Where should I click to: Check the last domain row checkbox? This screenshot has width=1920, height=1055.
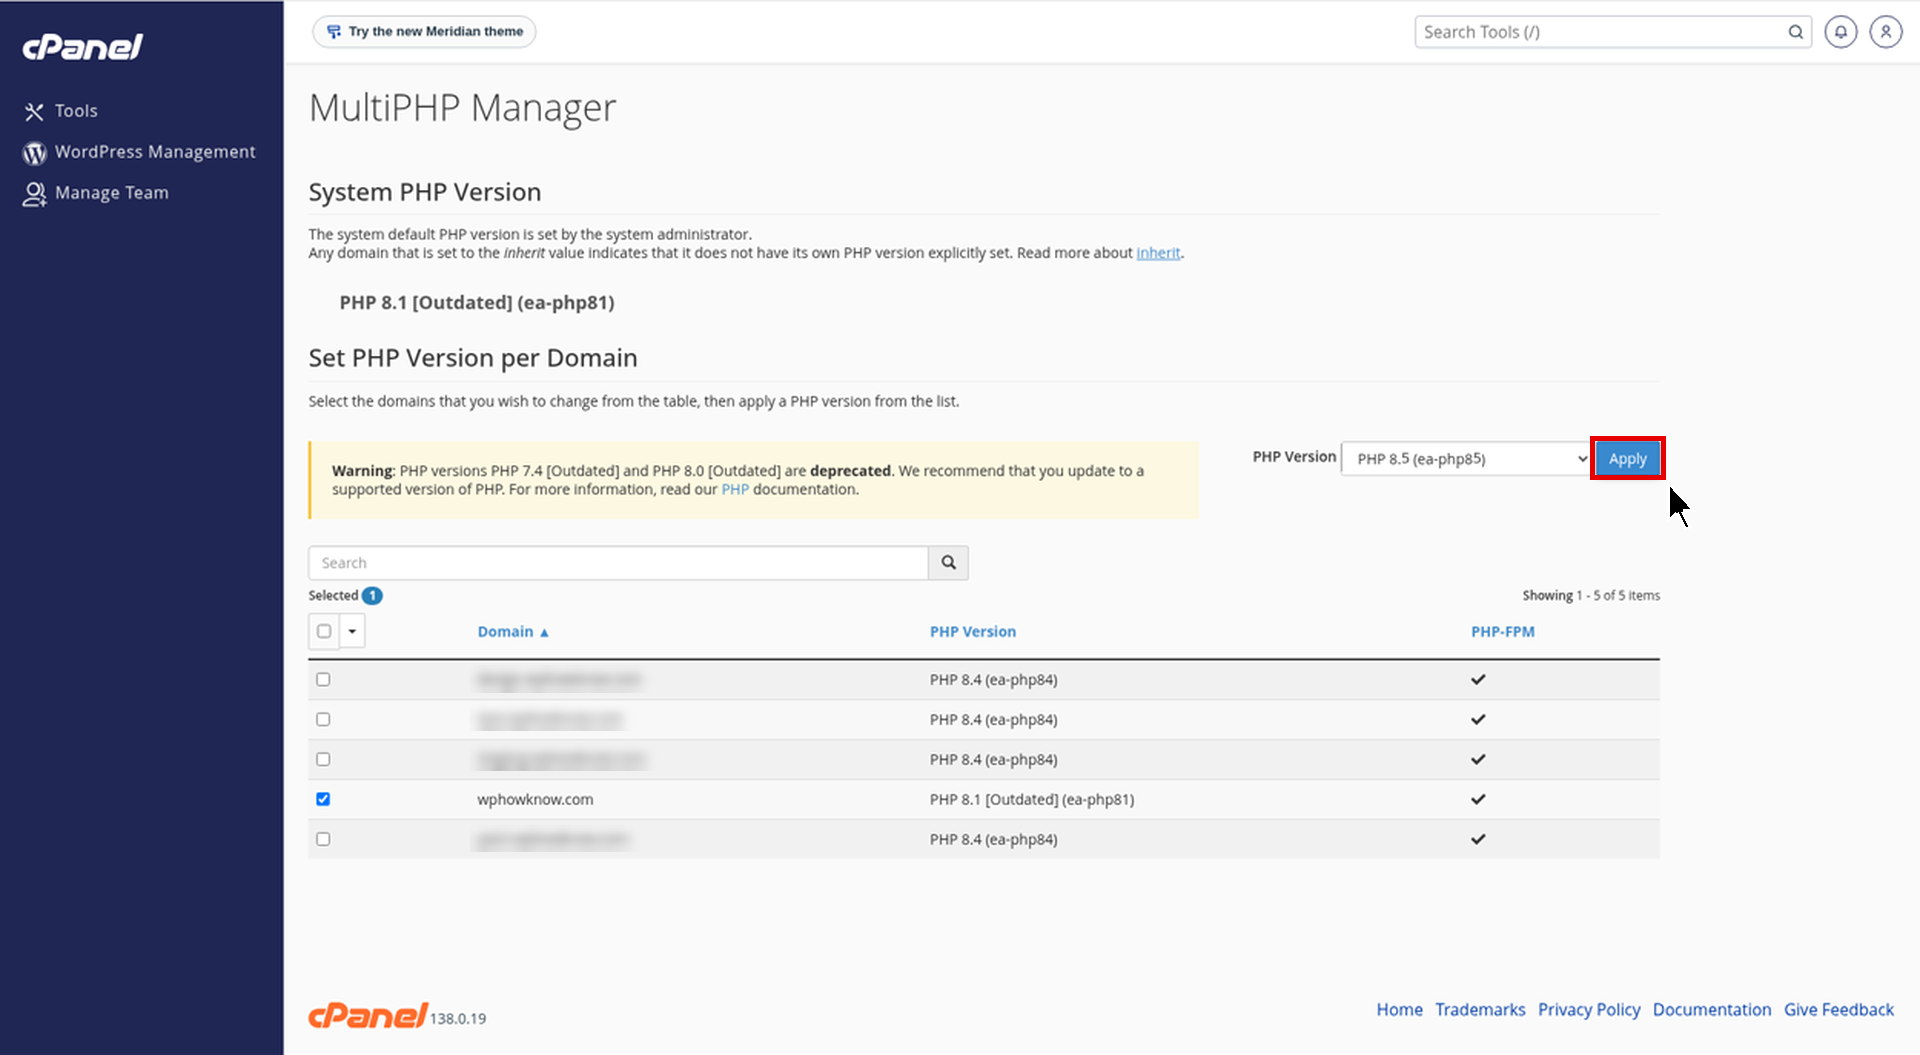(323, 840)
